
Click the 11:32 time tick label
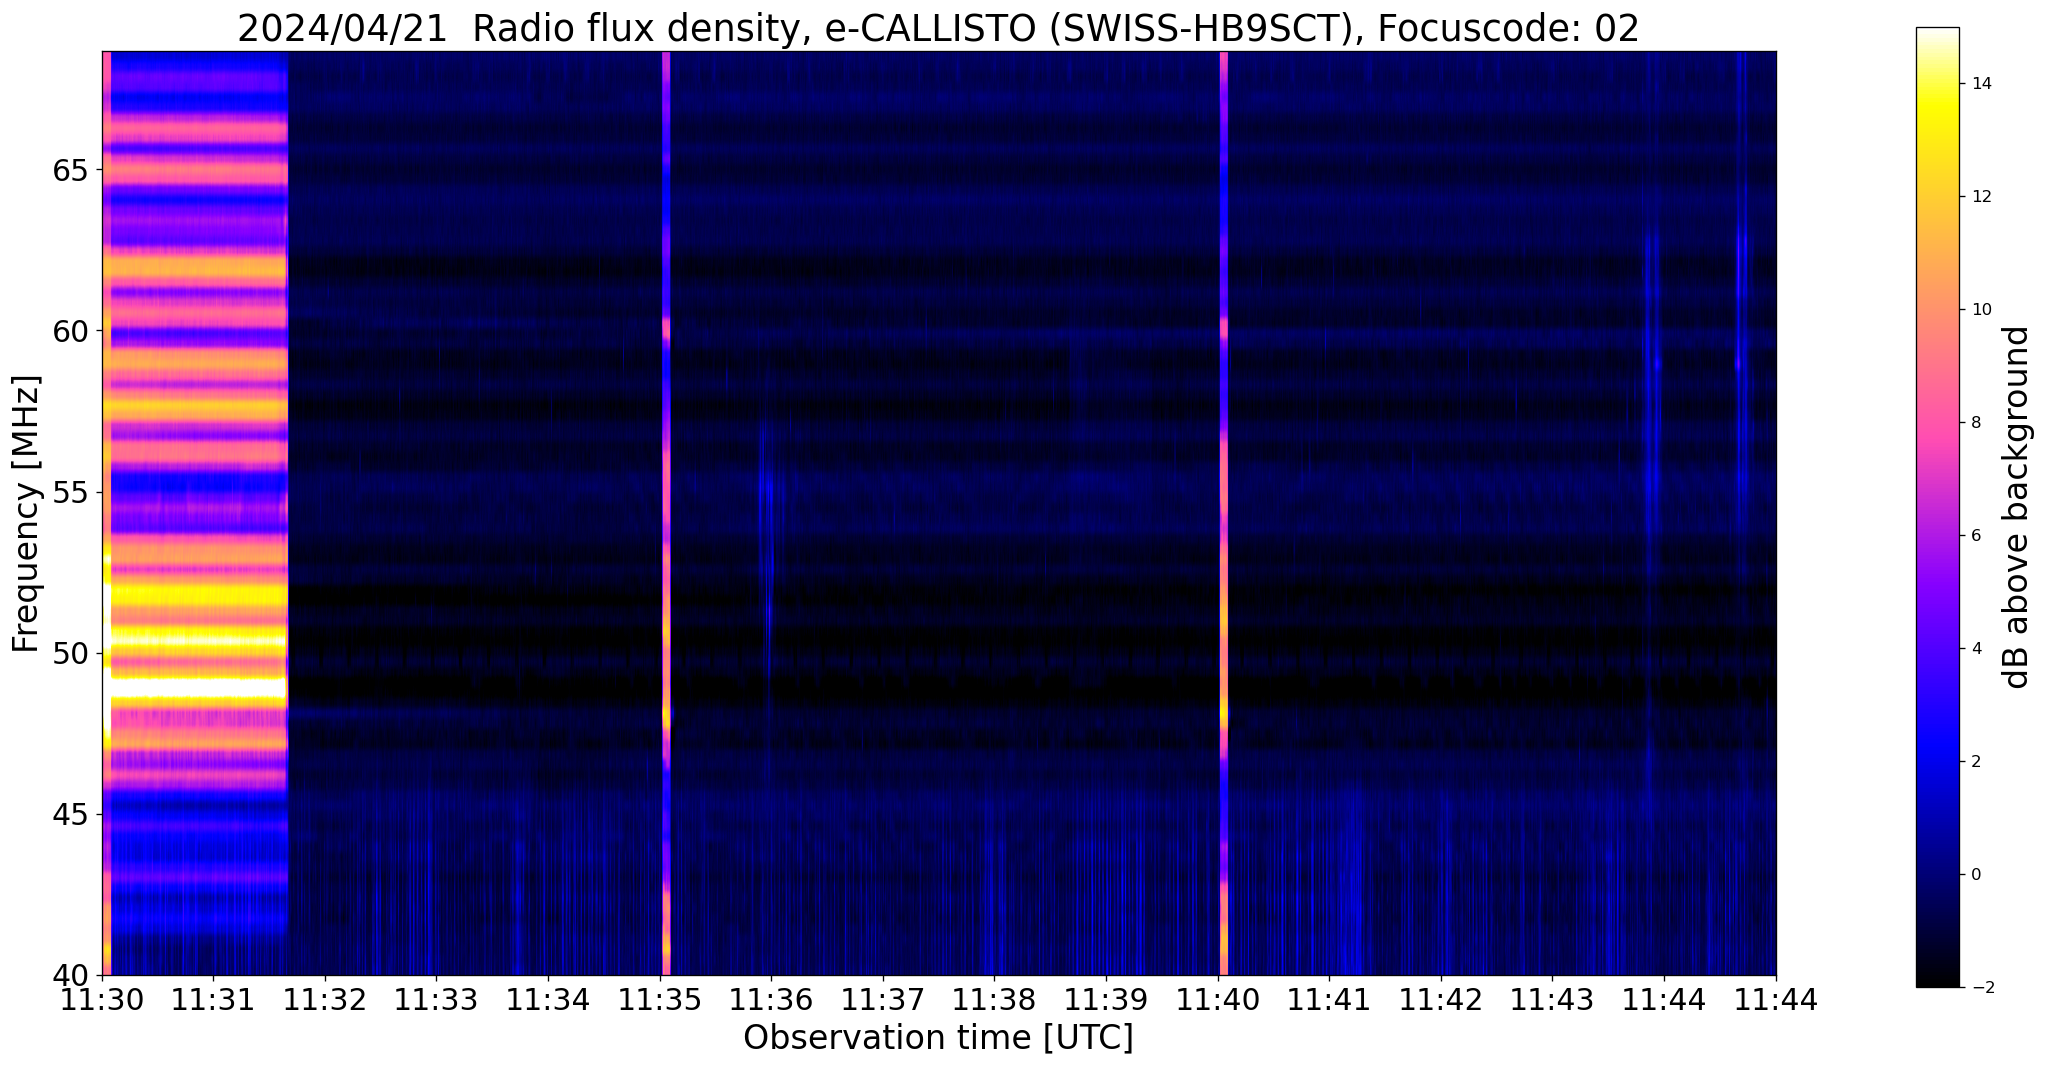326,999
